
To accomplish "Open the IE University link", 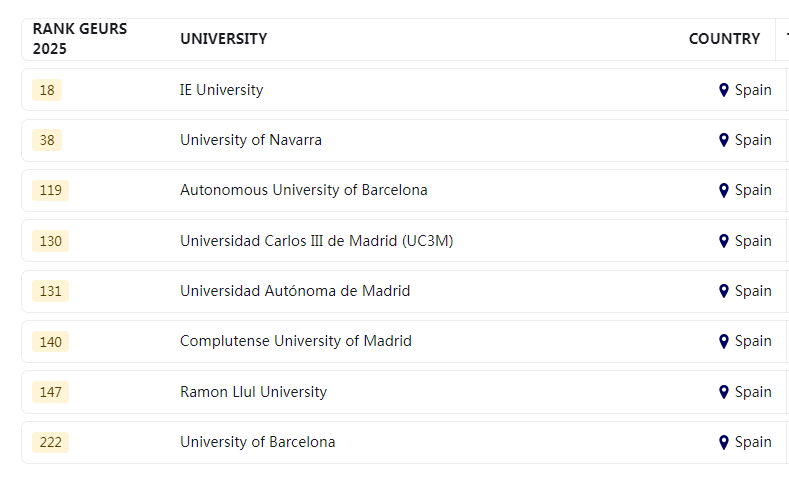I will tap(221, 90).
